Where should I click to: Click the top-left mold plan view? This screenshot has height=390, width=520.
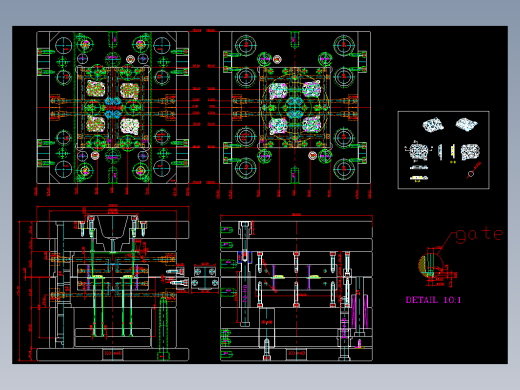tap(113, 107)
